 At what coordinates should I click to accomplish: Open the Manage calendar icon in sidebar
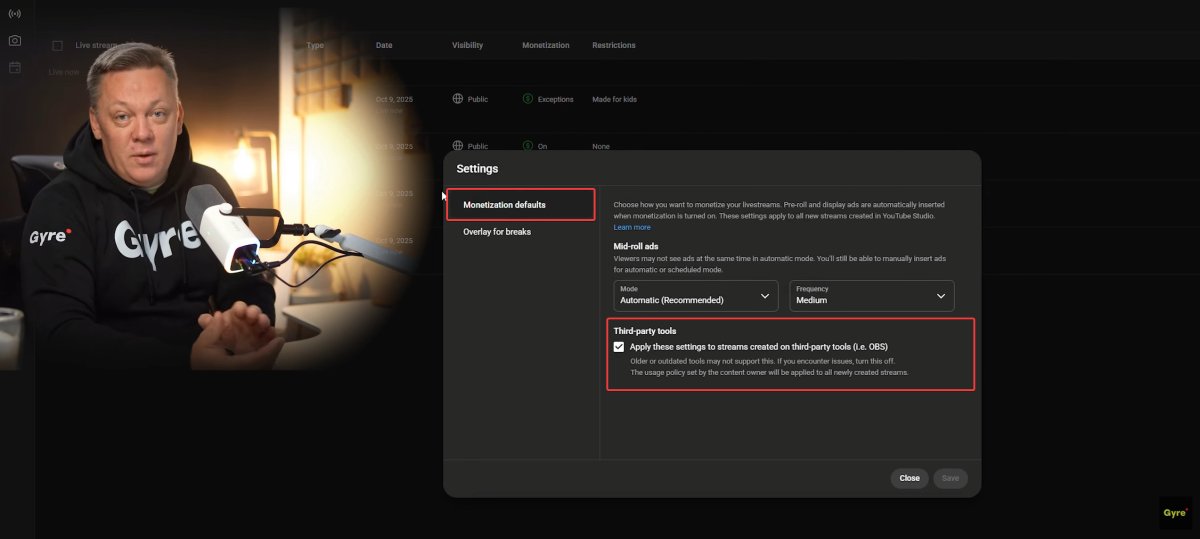(x=14, y=68)
